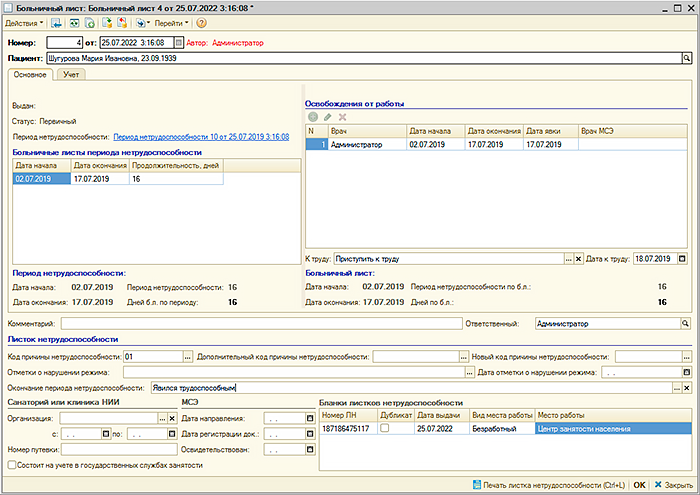
Task: Click the add row icon above the work release table
Action: (312, 117)
